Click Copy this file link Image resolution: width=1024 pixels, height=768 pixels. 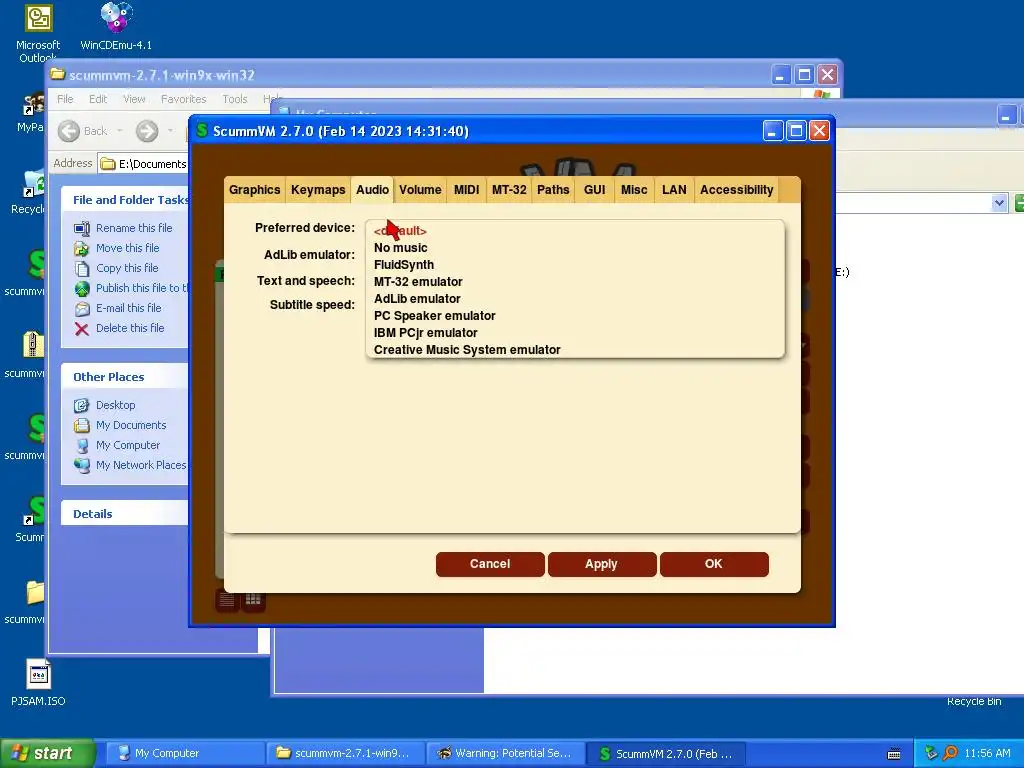(x=127, y=268)
